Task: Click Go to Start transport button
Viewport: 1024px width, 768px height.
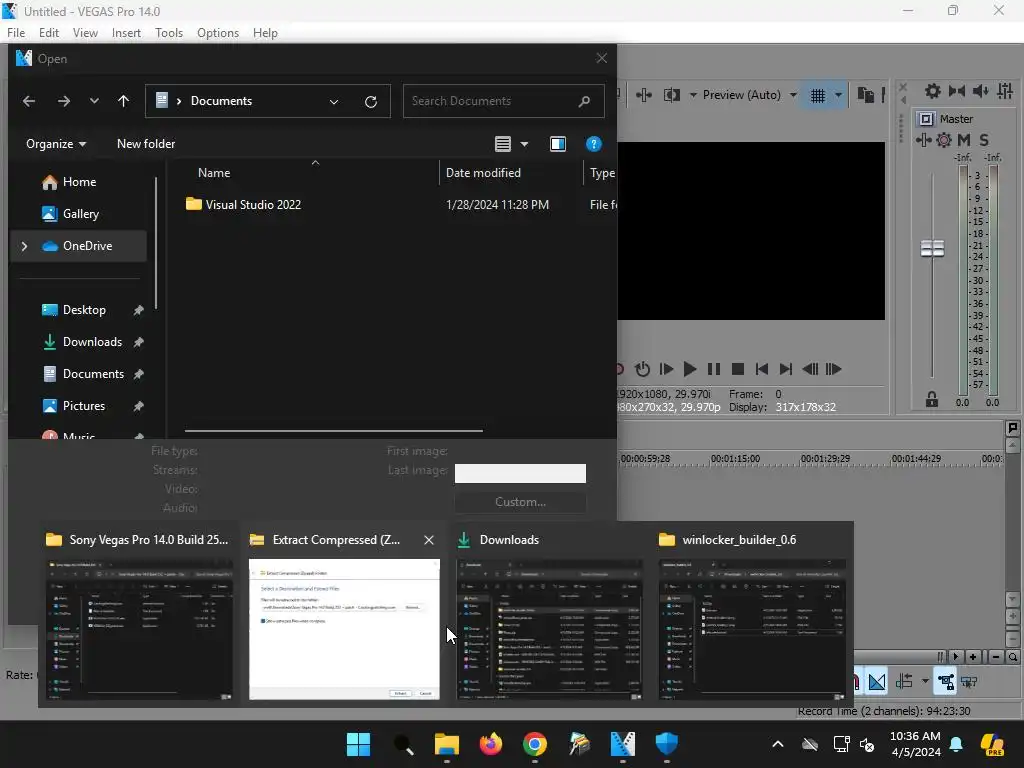Action: pos(761,370)
